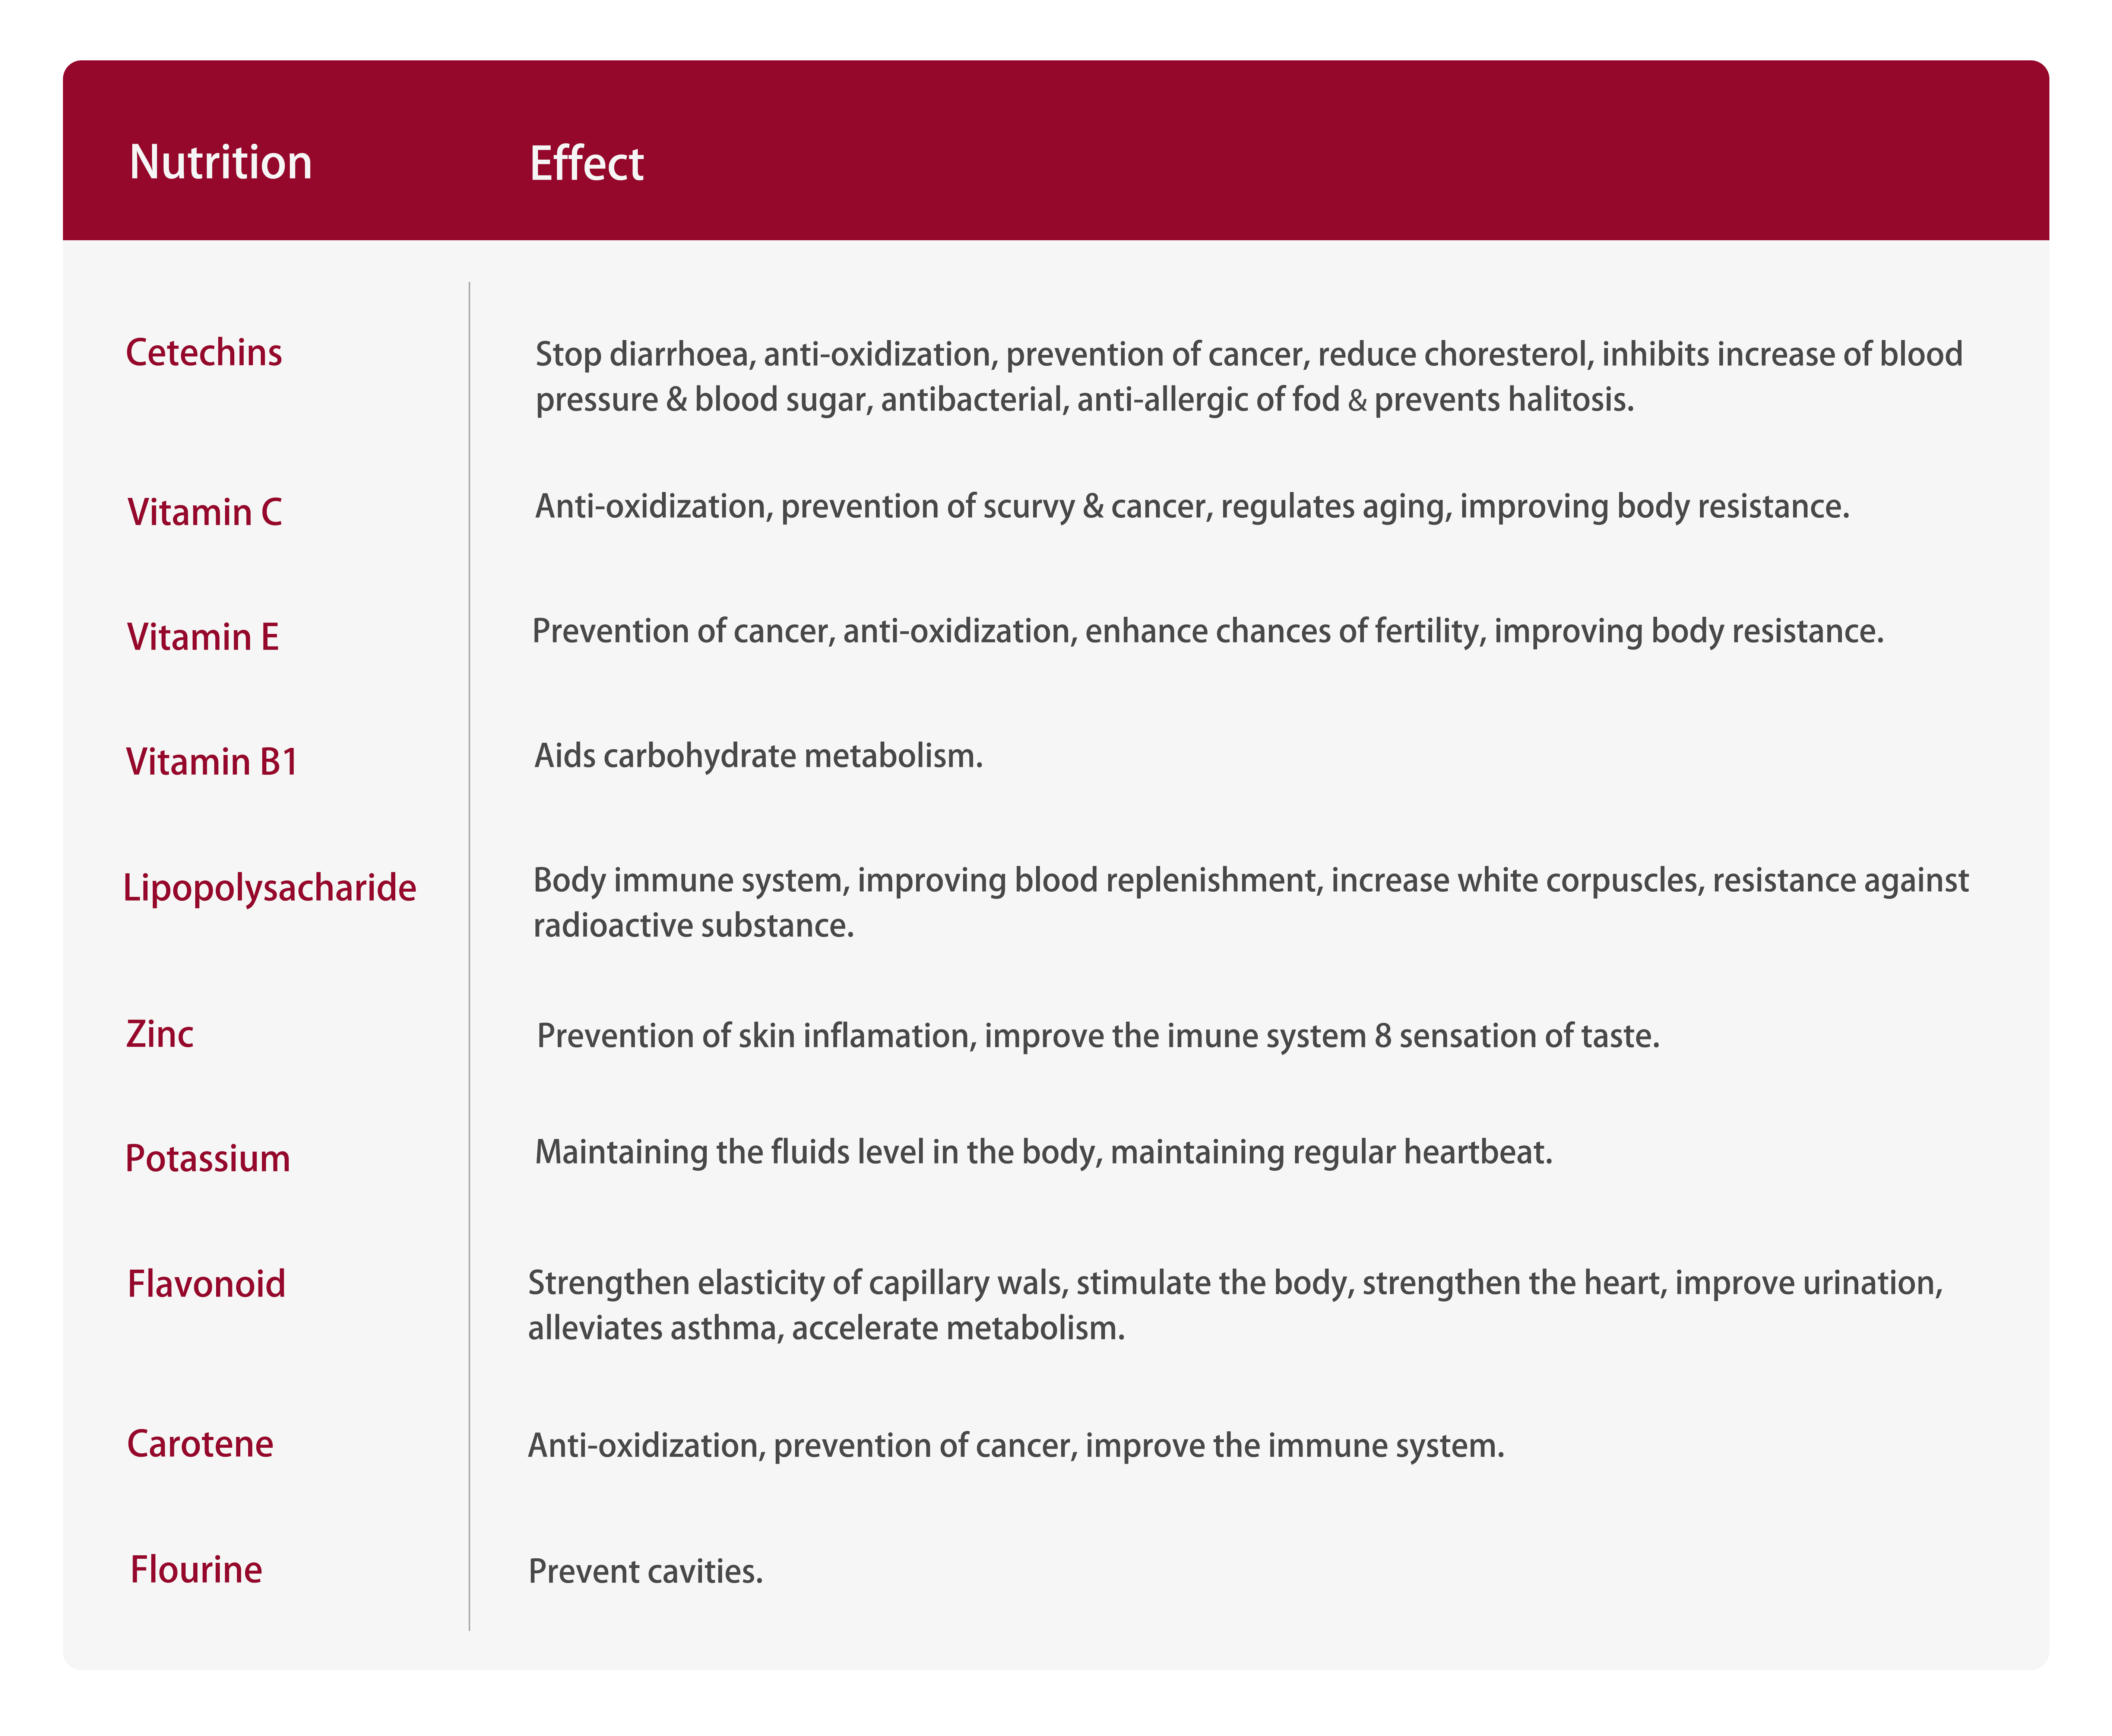
Task: Click the Carotene label
Action: [200, 1444]
